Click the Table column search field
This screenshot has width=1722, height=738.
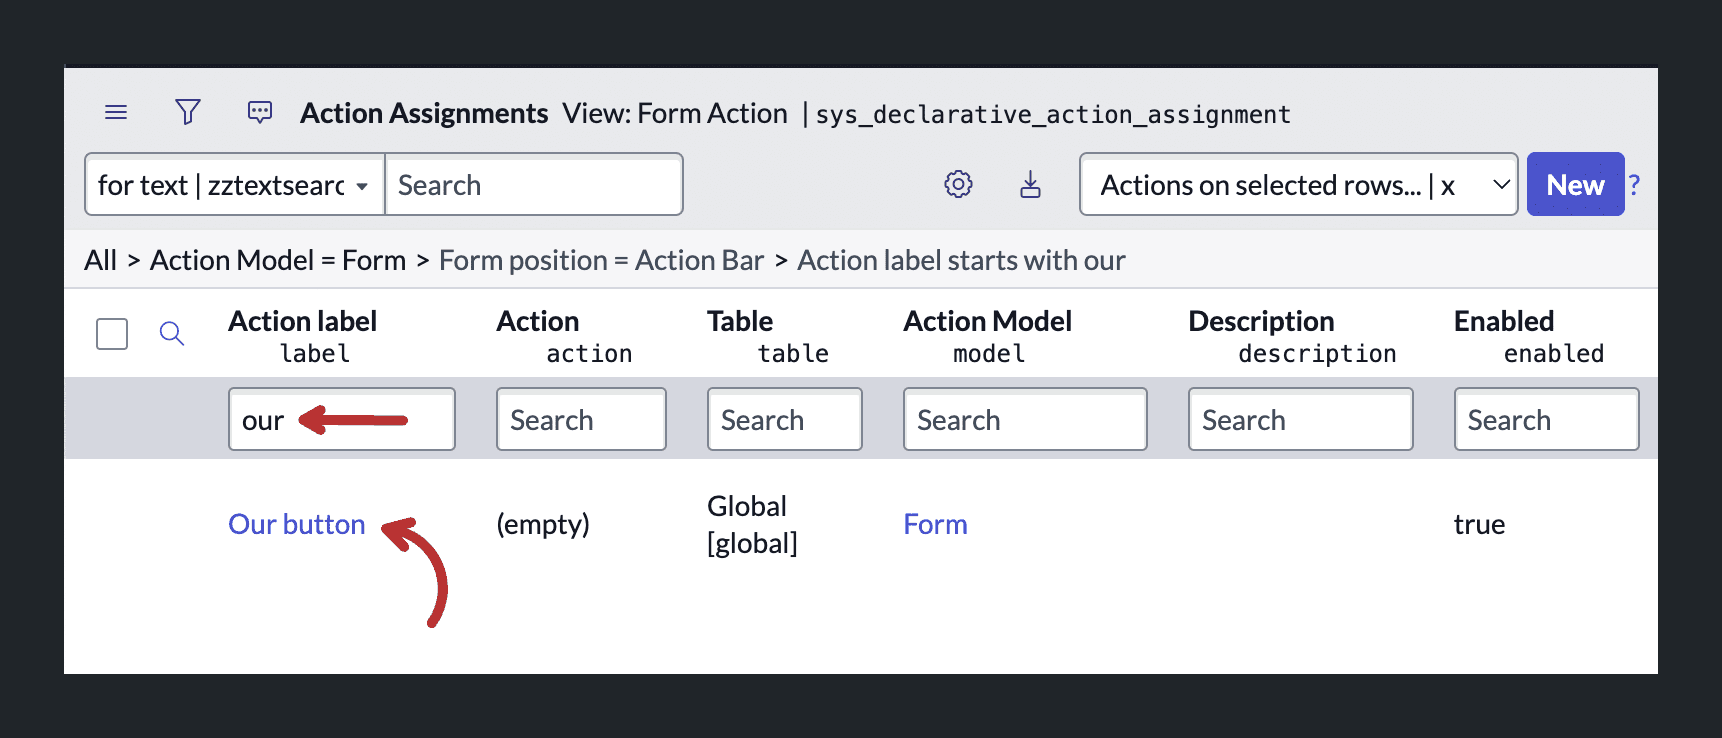784,419
